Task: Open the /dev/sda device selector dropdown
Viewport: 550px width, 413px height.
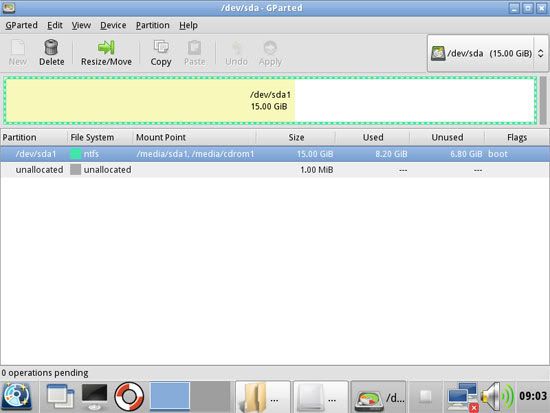Action: tap(488, 53)
